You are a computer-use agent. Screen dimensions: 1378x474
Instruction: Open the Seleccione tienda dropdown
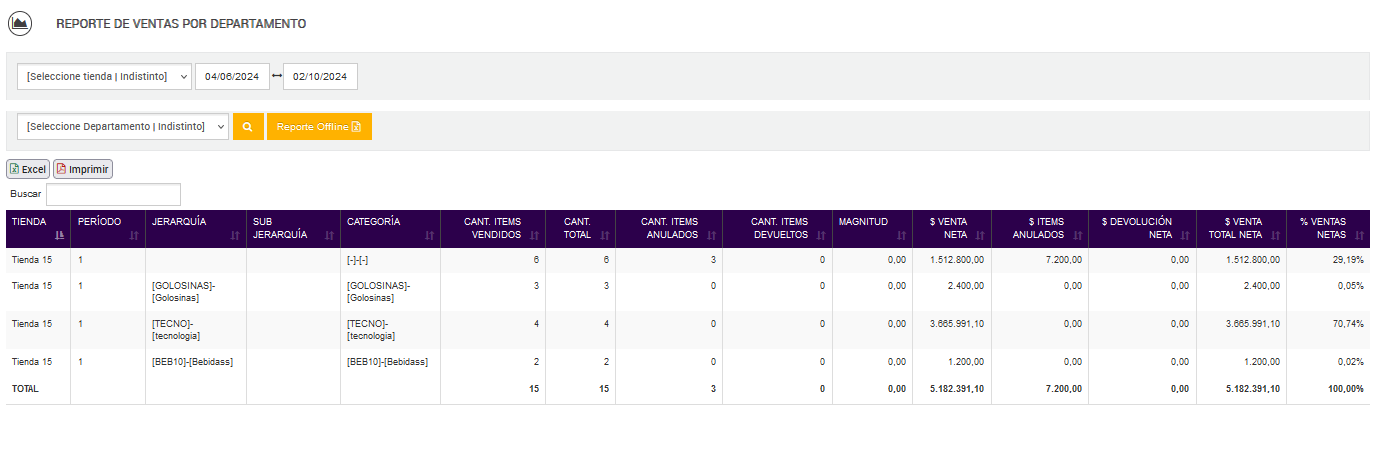tap(104, 77)
